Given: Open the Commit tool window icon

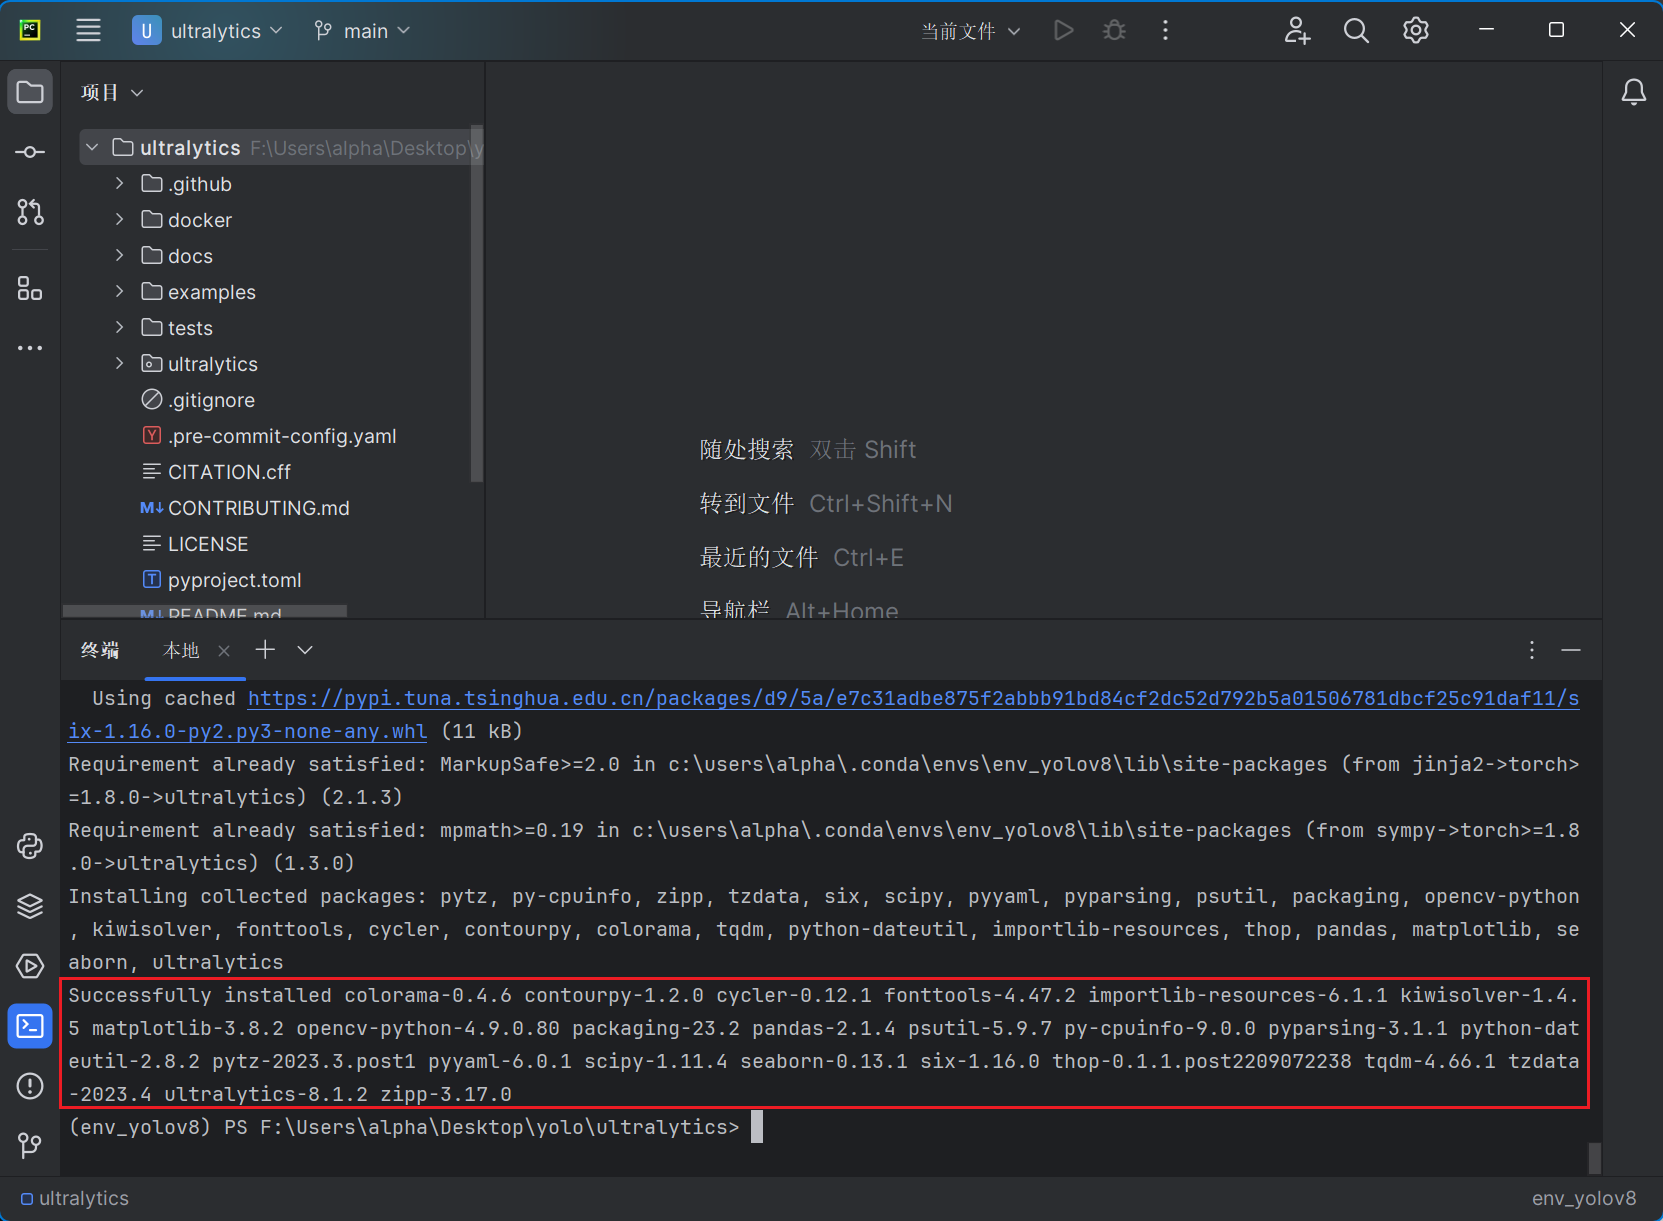Looking at the screenshot, I should click(x=30, y=152).
